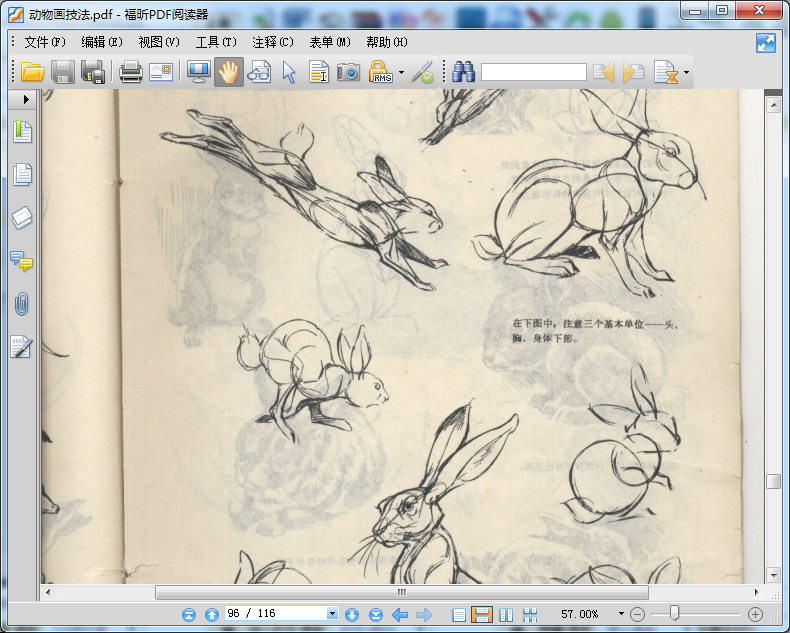Viewport: 790px width, 633px height.
Task: Click the Open file folder icon
Action: point(32,72)
